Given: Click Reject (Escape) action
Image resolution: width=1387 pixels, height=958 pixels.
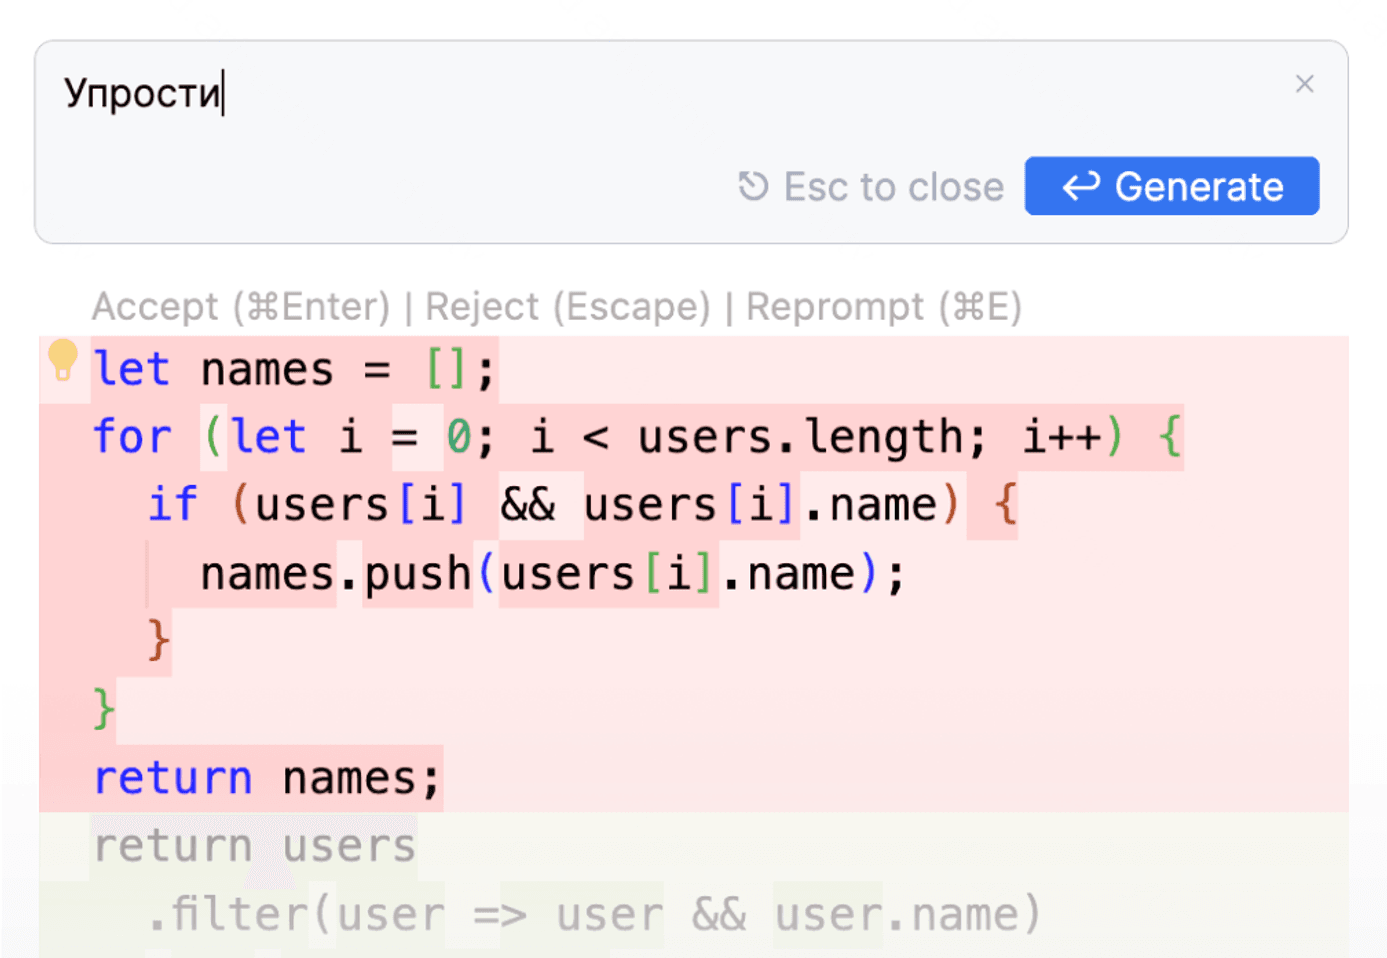Looking at the screenshot, I should tap(567, 306).
